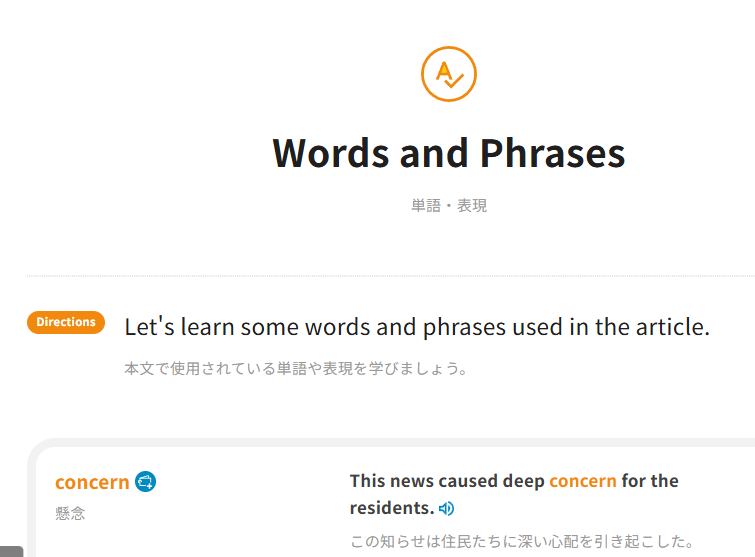Click highlighted 'concern' in the example sentence
Viewport: 755px width, 557px height.
point(583,481)
